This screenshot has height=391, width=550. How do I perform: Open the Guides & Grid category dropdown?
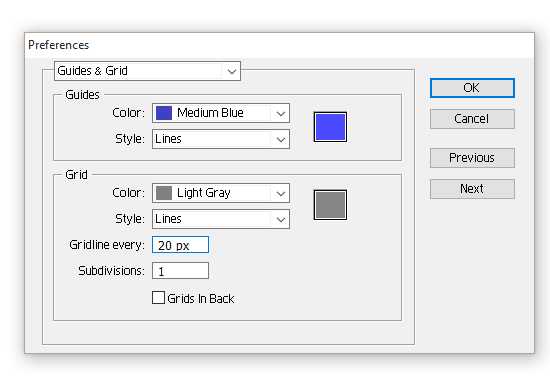(147, 71)
